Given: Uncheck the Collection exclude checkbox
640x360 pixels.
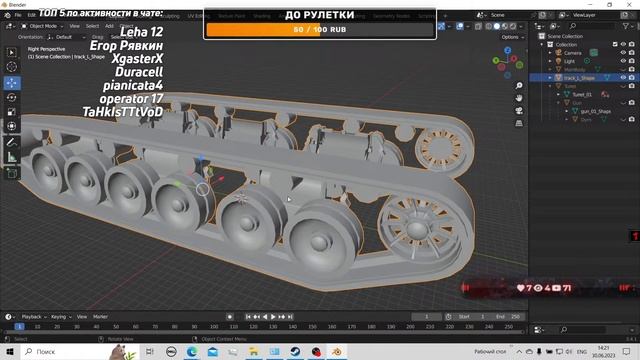Looking at the screenshot, I should pos(615,44).
